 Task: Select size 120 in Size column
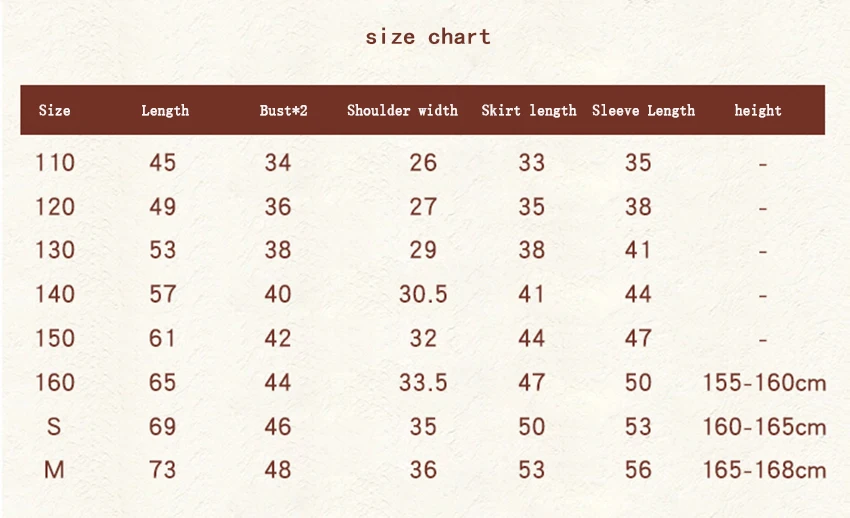click(55, 207)
